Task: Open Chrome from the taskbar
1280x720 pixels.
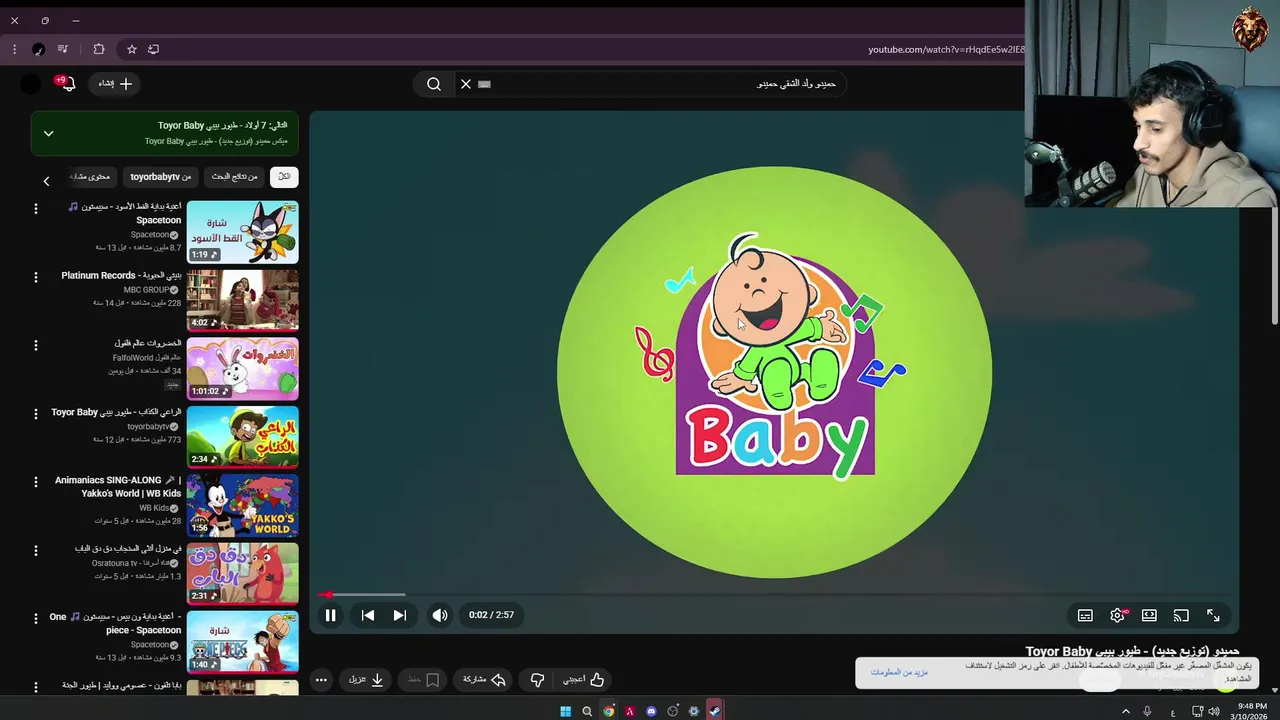Action: tap(608, 711)
